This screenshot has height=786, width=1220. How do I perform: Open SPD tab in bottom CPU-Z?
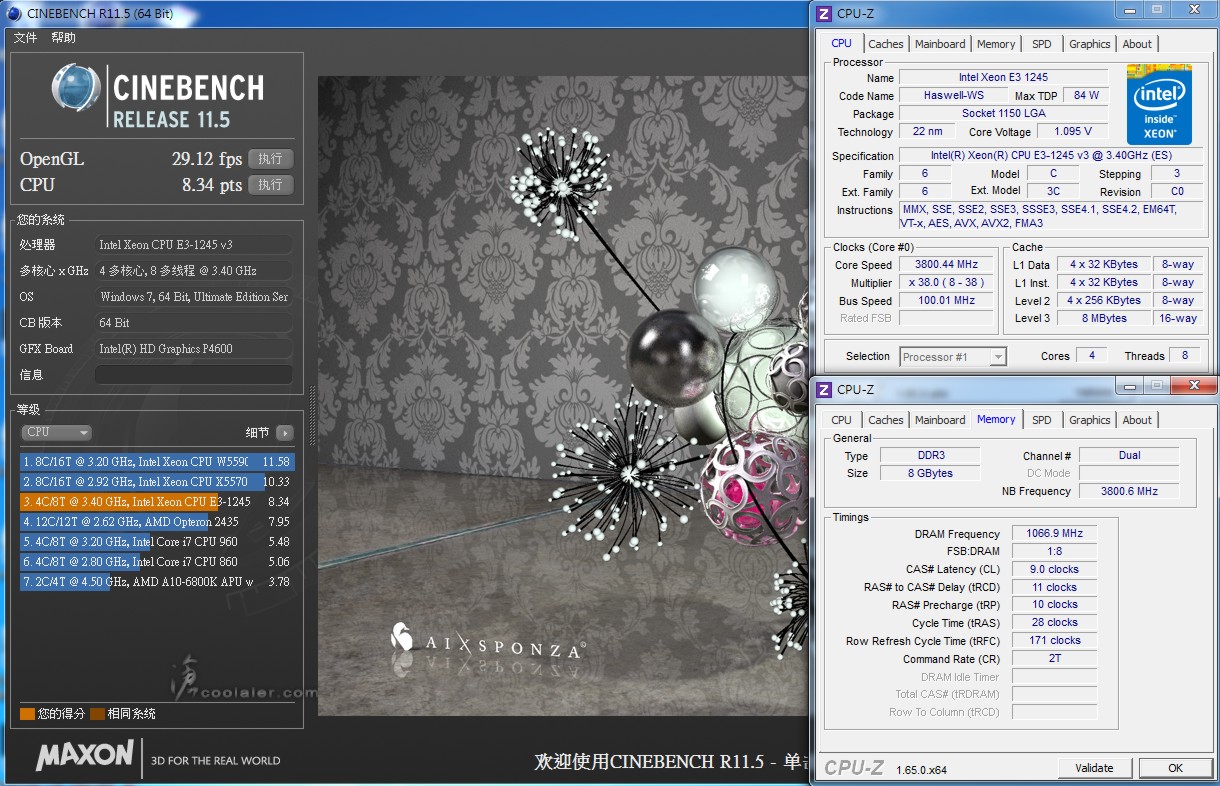pyautogui.click(x=1042, y=420)
